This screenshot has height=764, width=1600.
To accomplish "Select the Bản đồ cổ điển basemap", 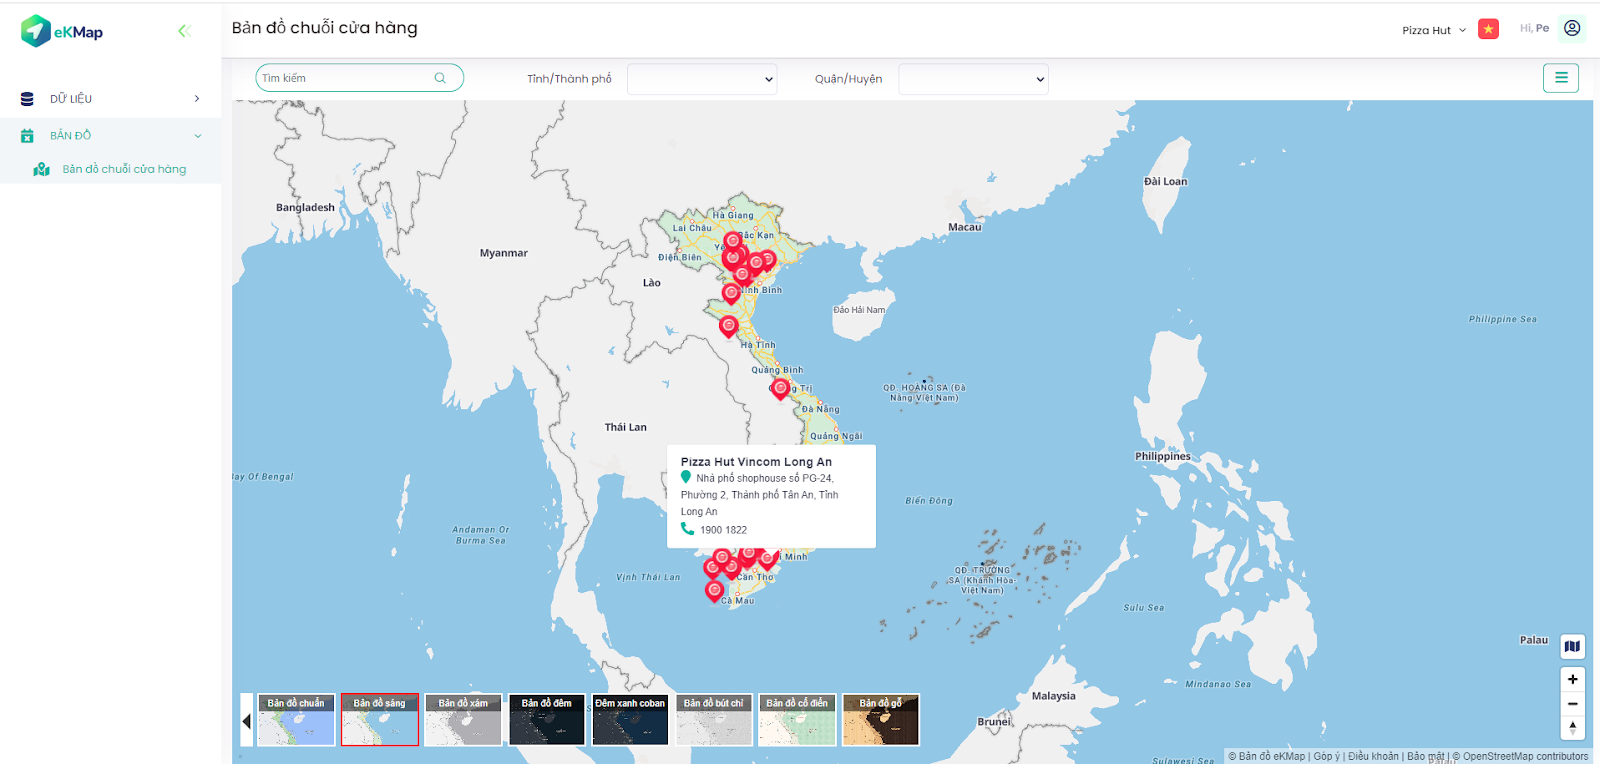I will [797, 720].
